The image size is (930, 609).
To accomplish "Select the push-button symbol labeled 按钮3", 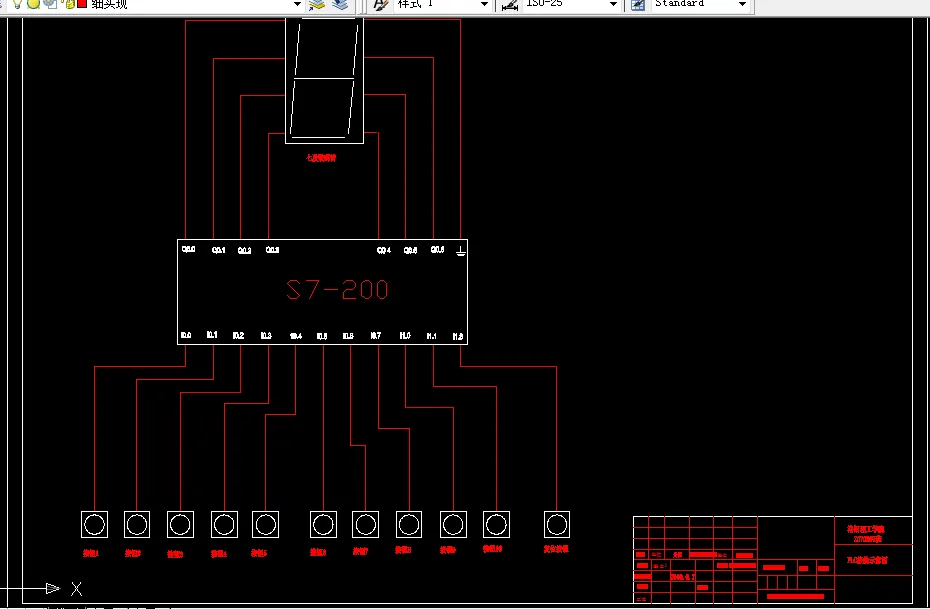I will 180,524.
